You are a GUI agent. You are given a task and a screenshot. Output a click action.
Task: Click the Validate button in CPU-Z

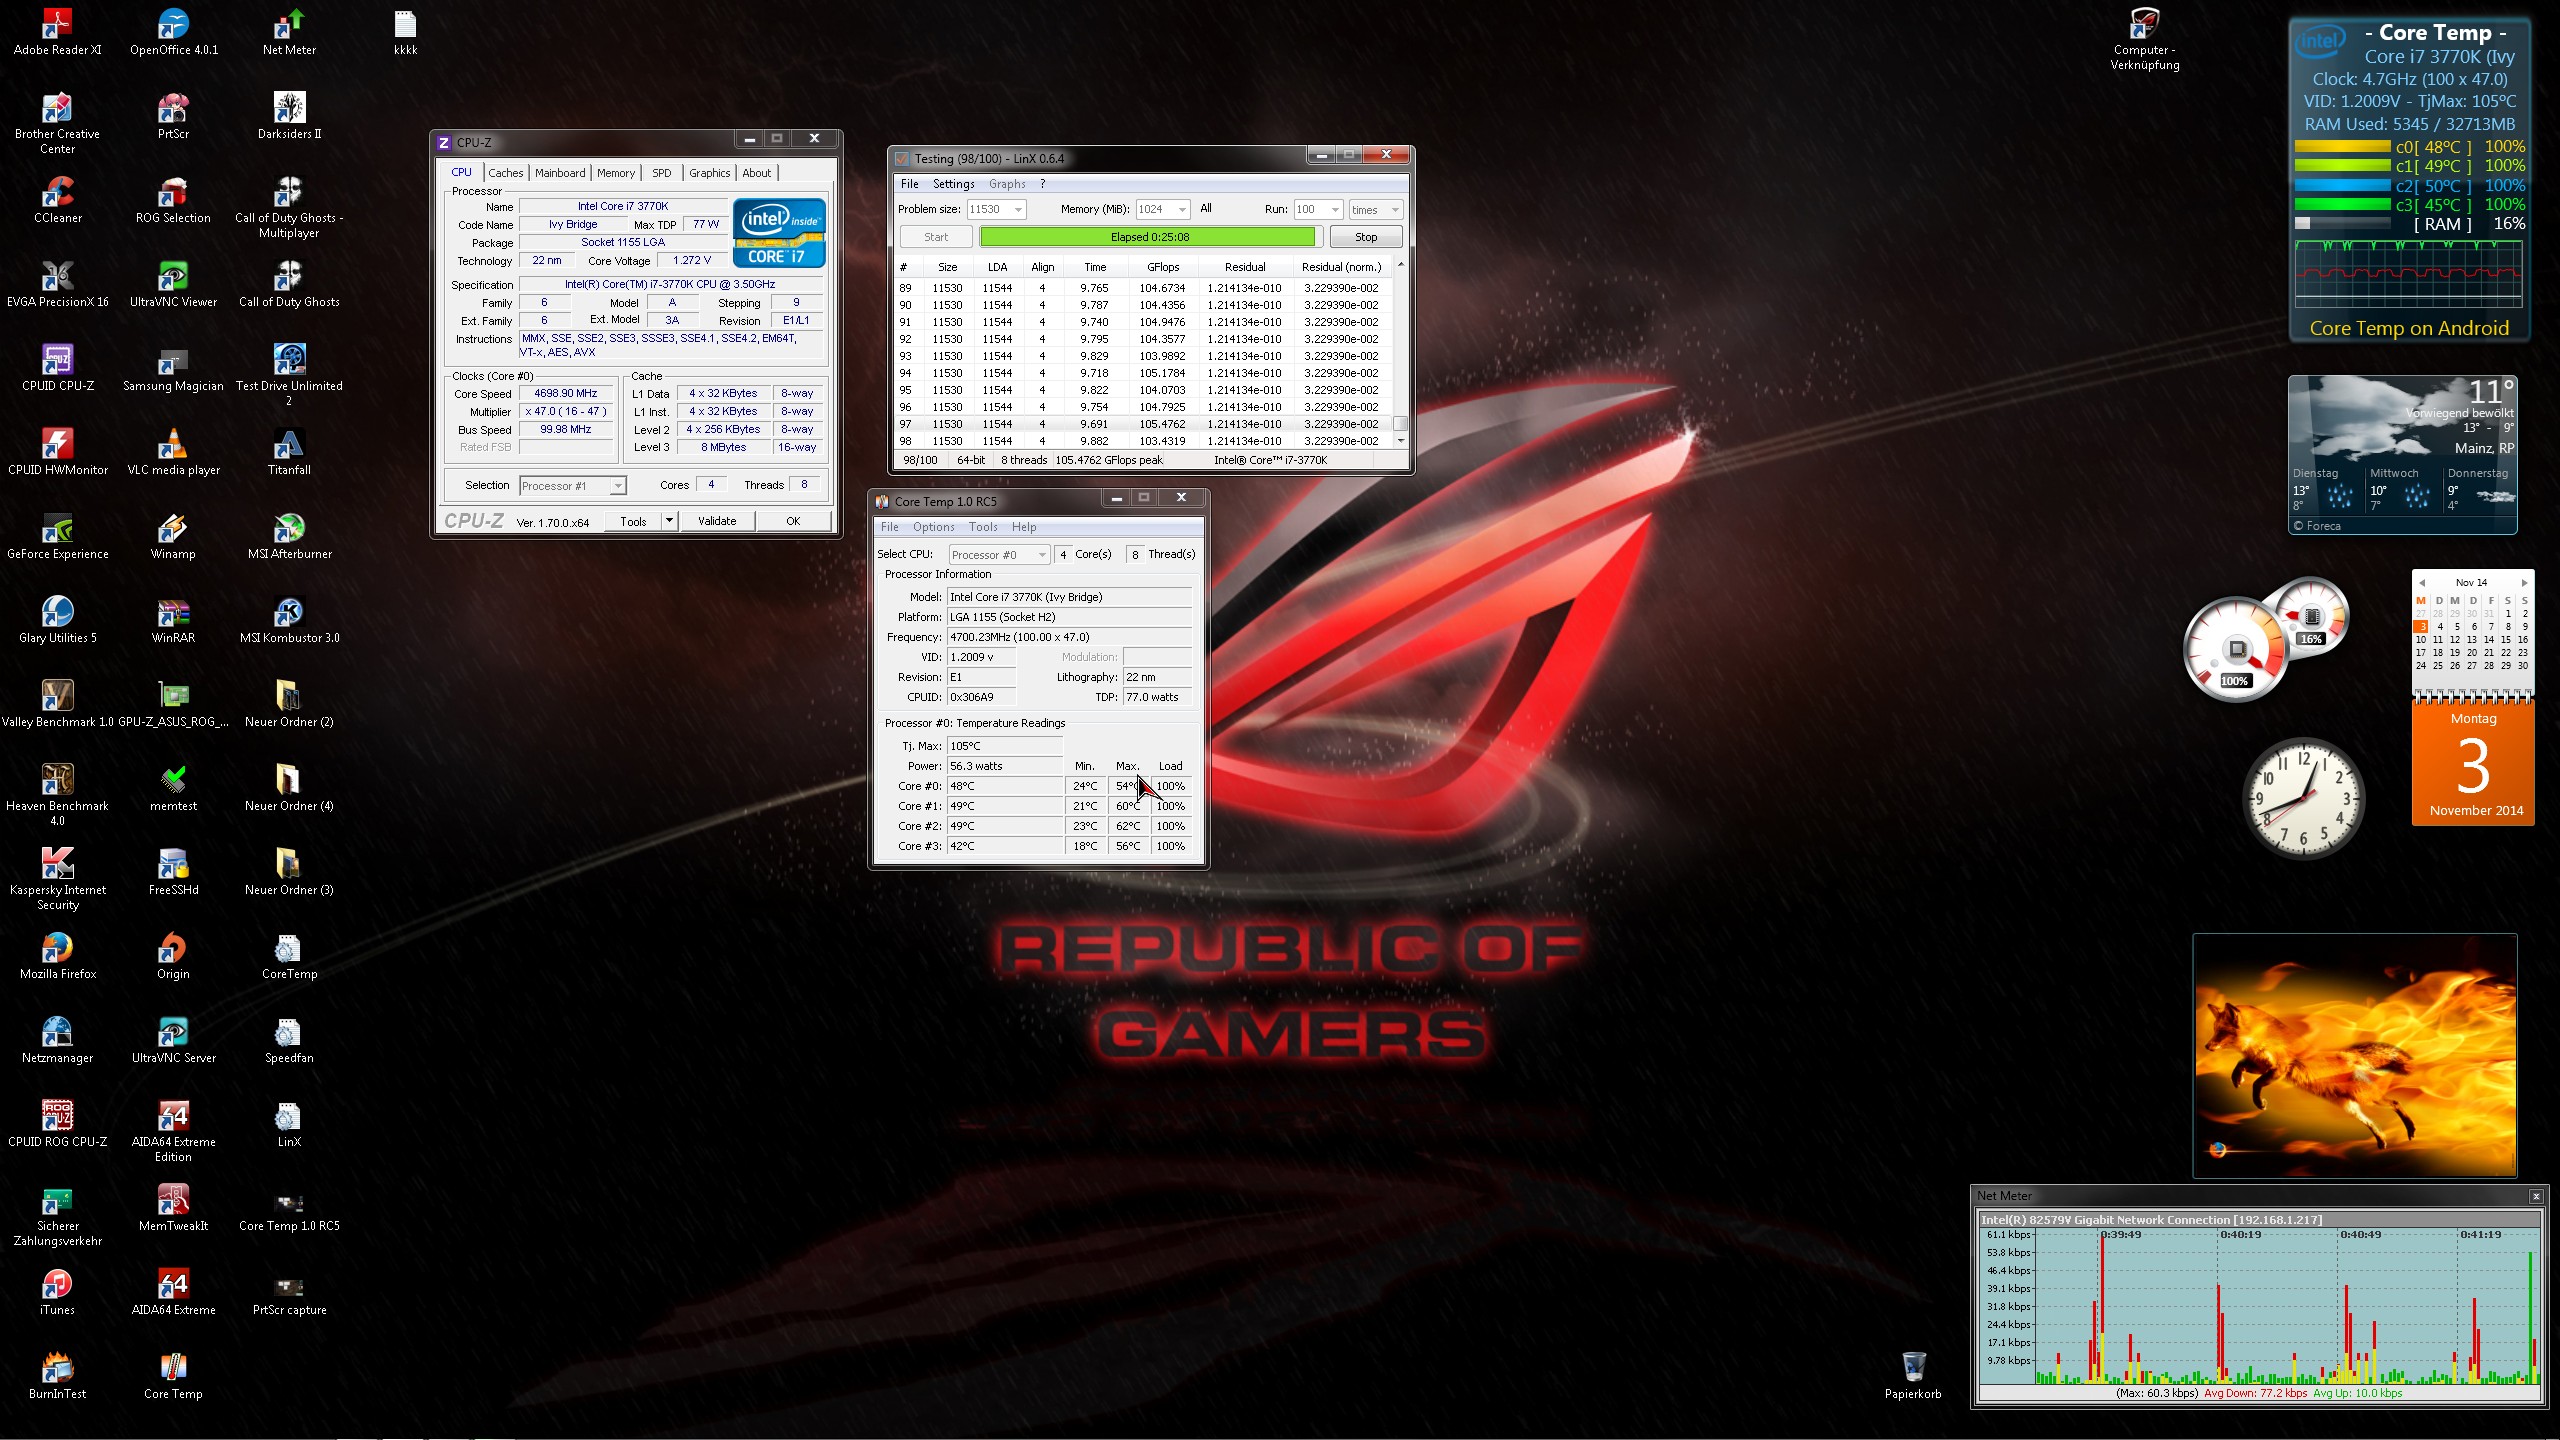[717, 521]
